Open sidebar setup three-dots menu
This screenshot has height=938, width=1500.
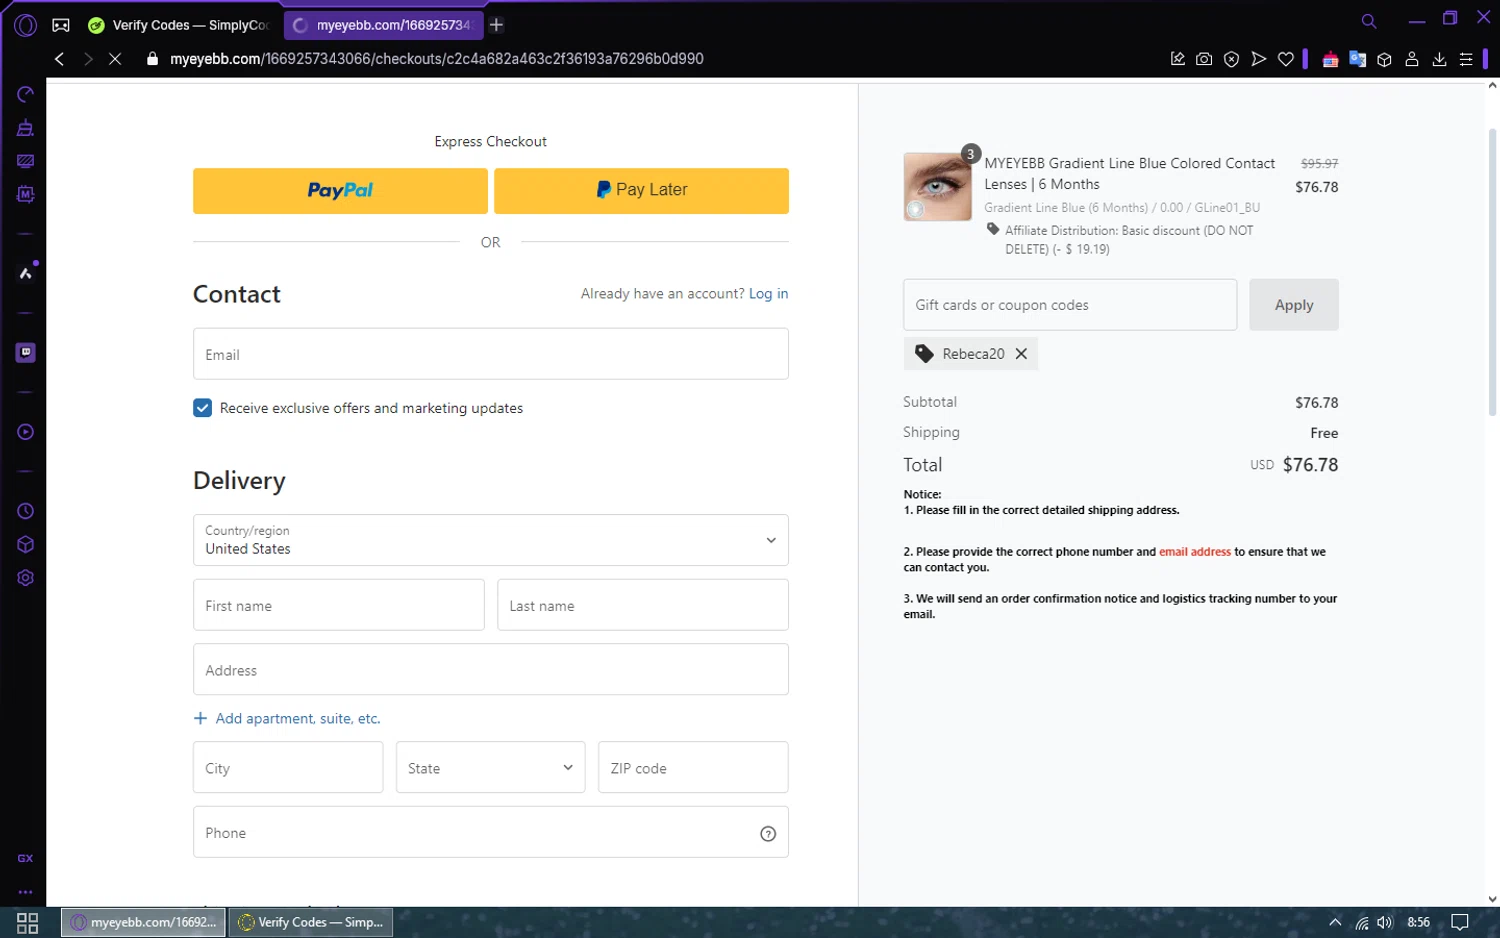pos(26,892)
